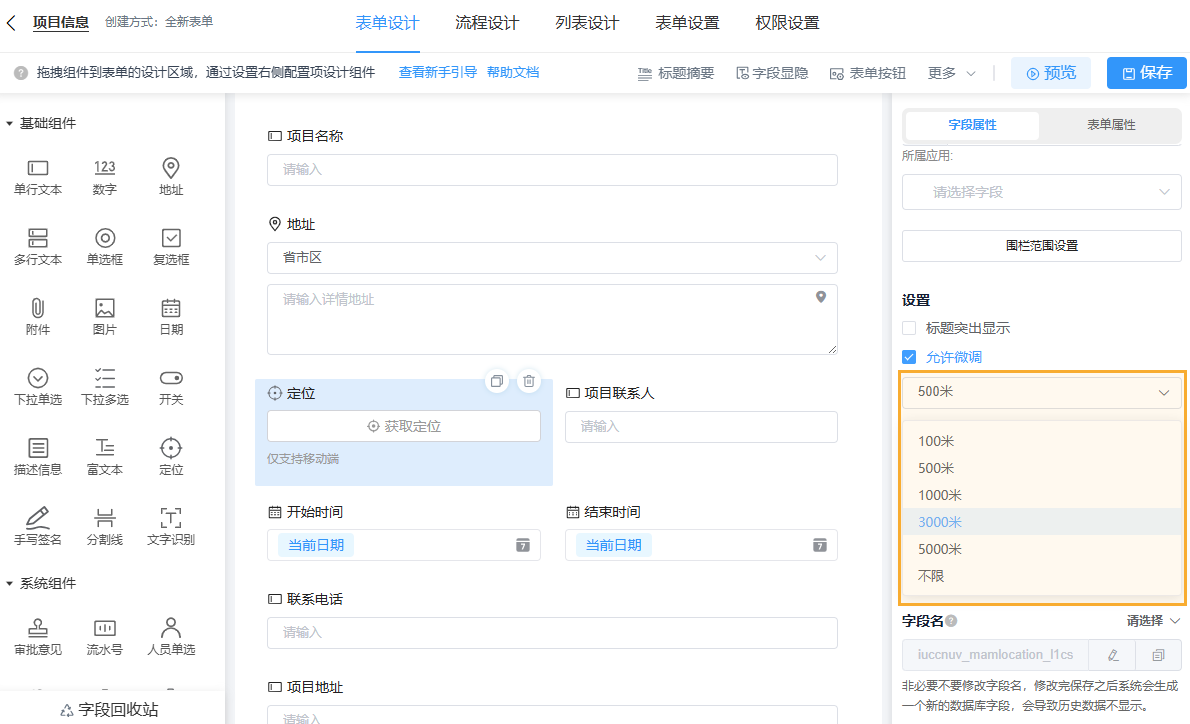Disable the 允许微调 checkbox
Viewport: 1190px width, 724px height.
[x=909, y=356]
